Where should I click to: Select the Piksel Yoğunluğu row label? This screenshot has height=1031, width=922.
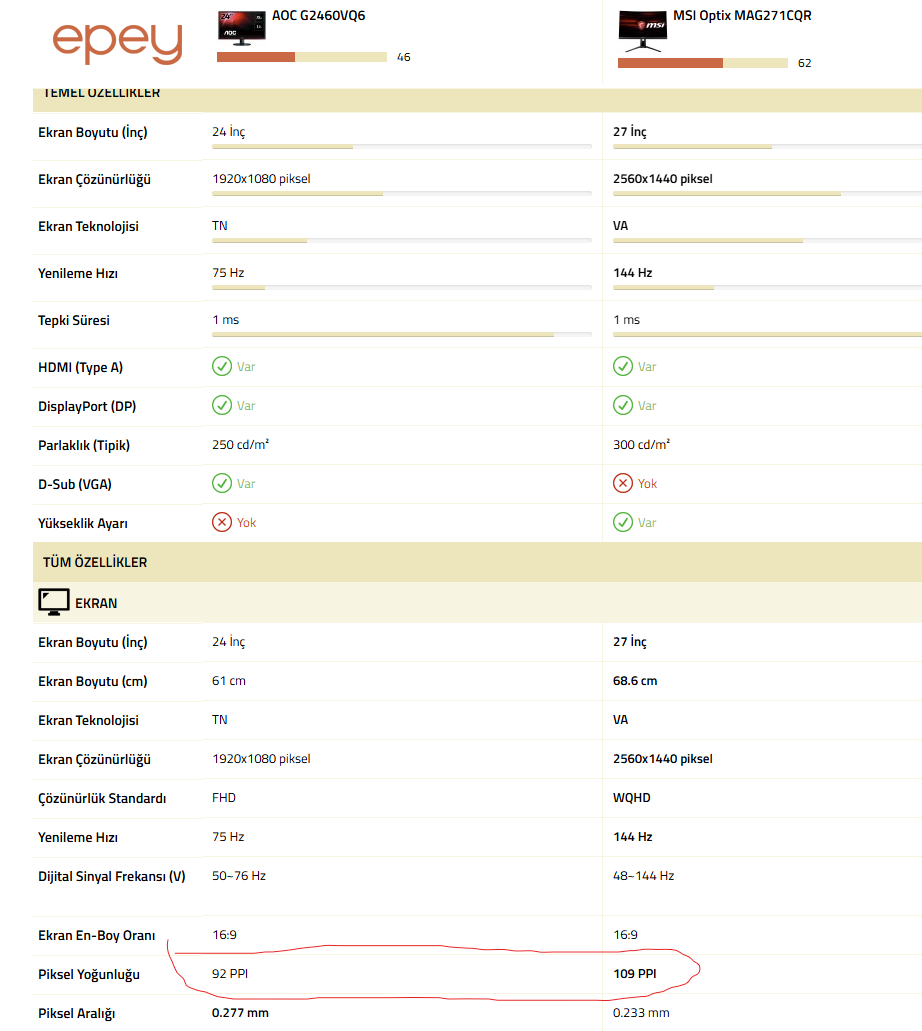(x=89, y=974)
